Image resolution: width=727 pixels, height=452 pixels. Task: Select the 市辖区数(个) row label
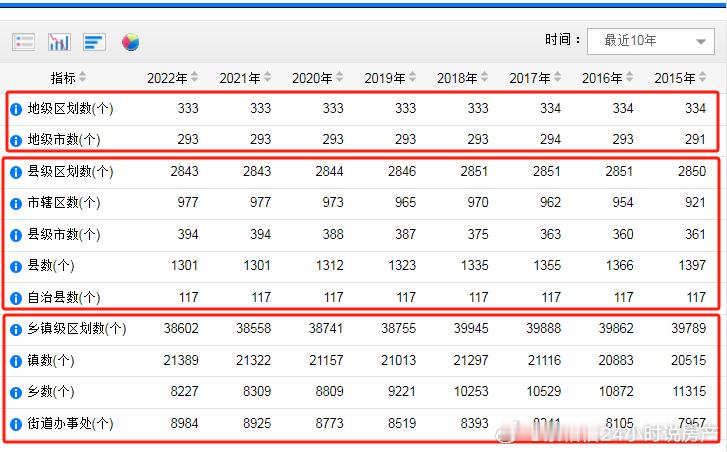coord(64,203)
